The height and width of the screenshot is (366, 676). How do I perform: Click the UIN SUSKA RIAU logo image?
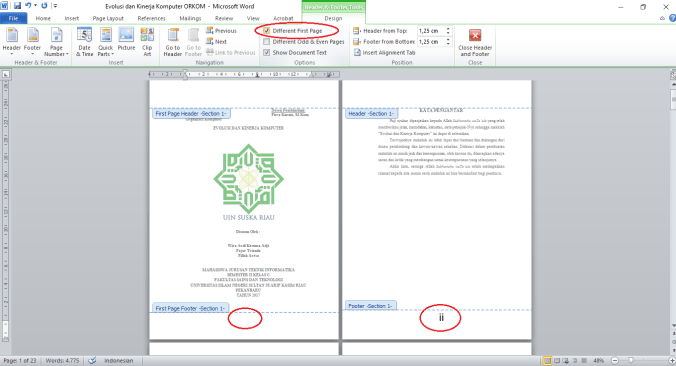pyautogui.click(x=249, y=181)
